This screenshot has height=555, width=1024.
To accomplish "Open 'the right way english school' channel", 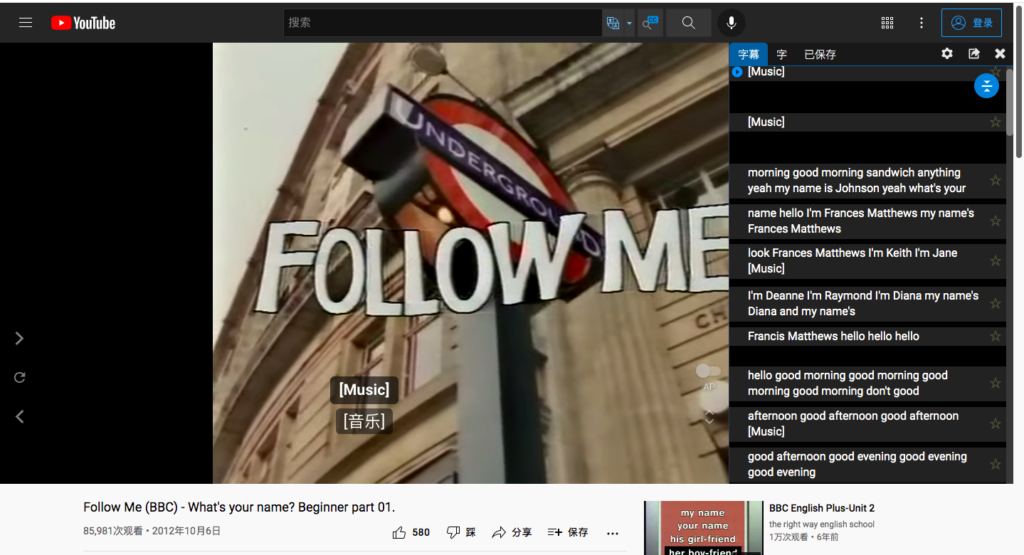I will click(x=822, y=524).
